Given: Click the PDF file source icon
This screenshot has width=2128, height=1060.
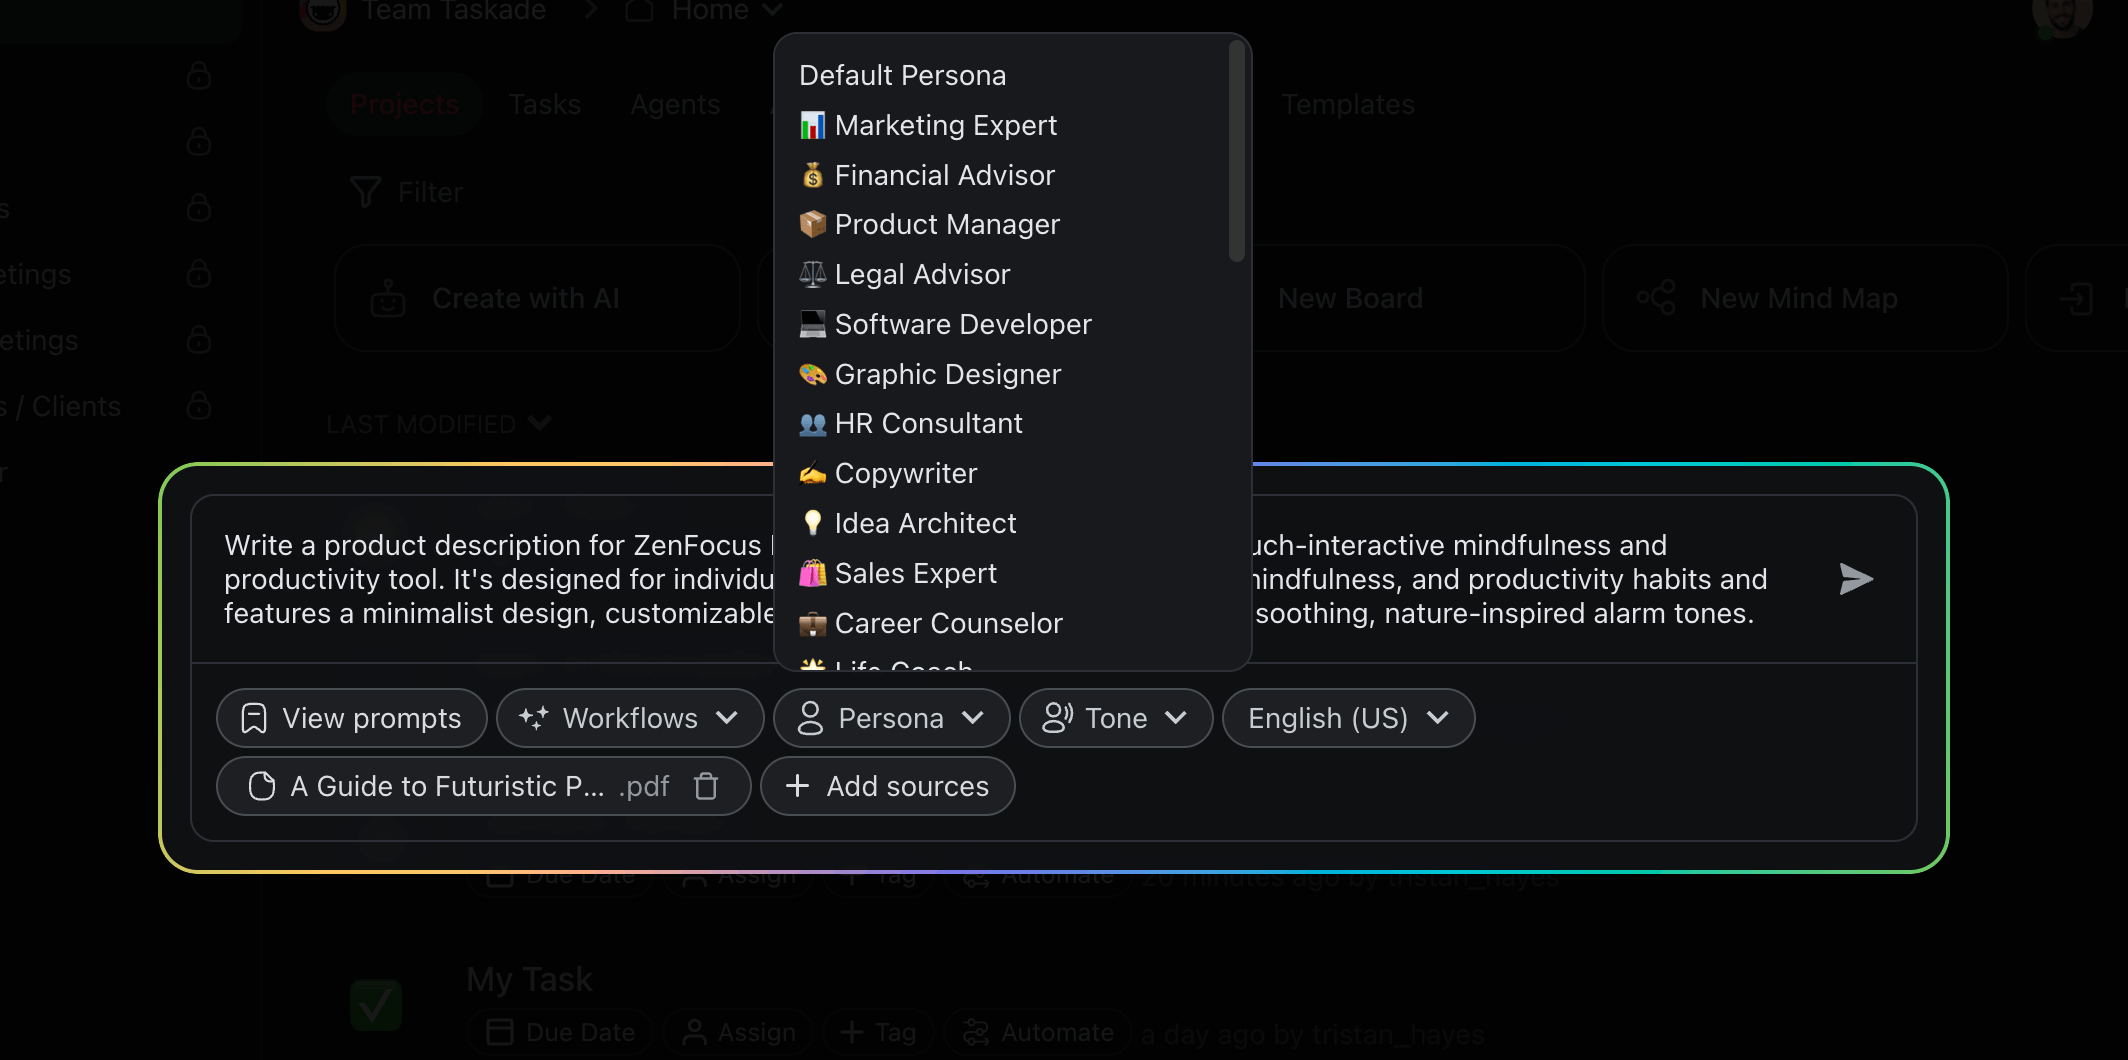Looking at the screenshot, I should pos(262,787).
